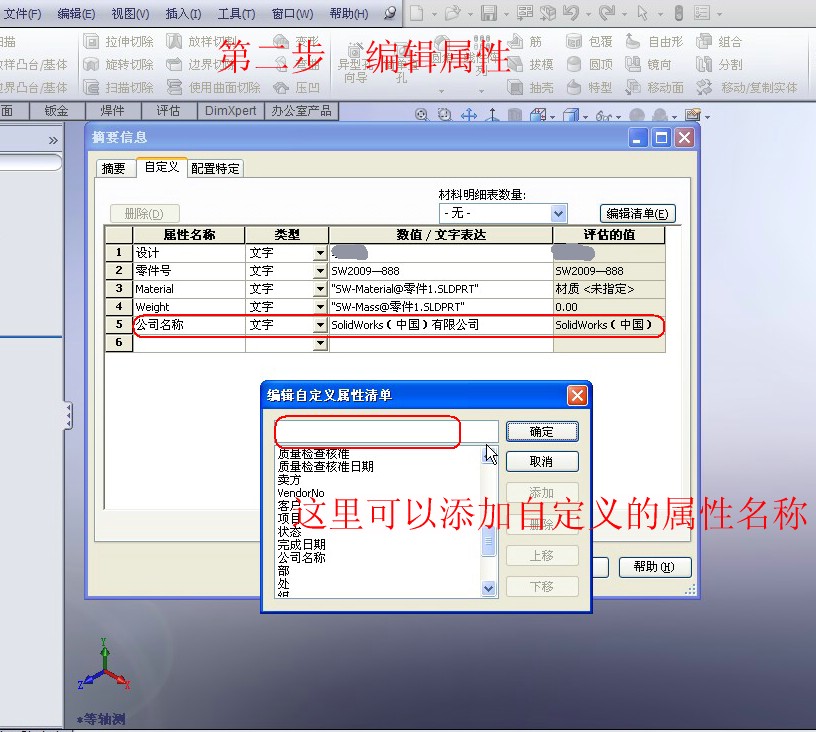Click the SW2009—888 value cell
This screenshot has width=816, height=732.
tap(441, 271)
